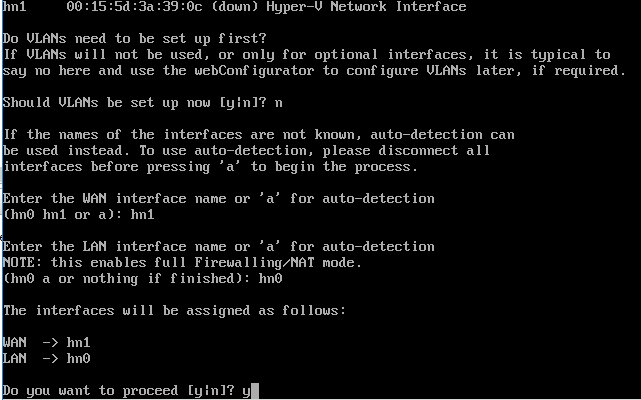Click 'Do VLANs need to be set up first?' line
Screen dimensions: 641x400
pos(134,38)
